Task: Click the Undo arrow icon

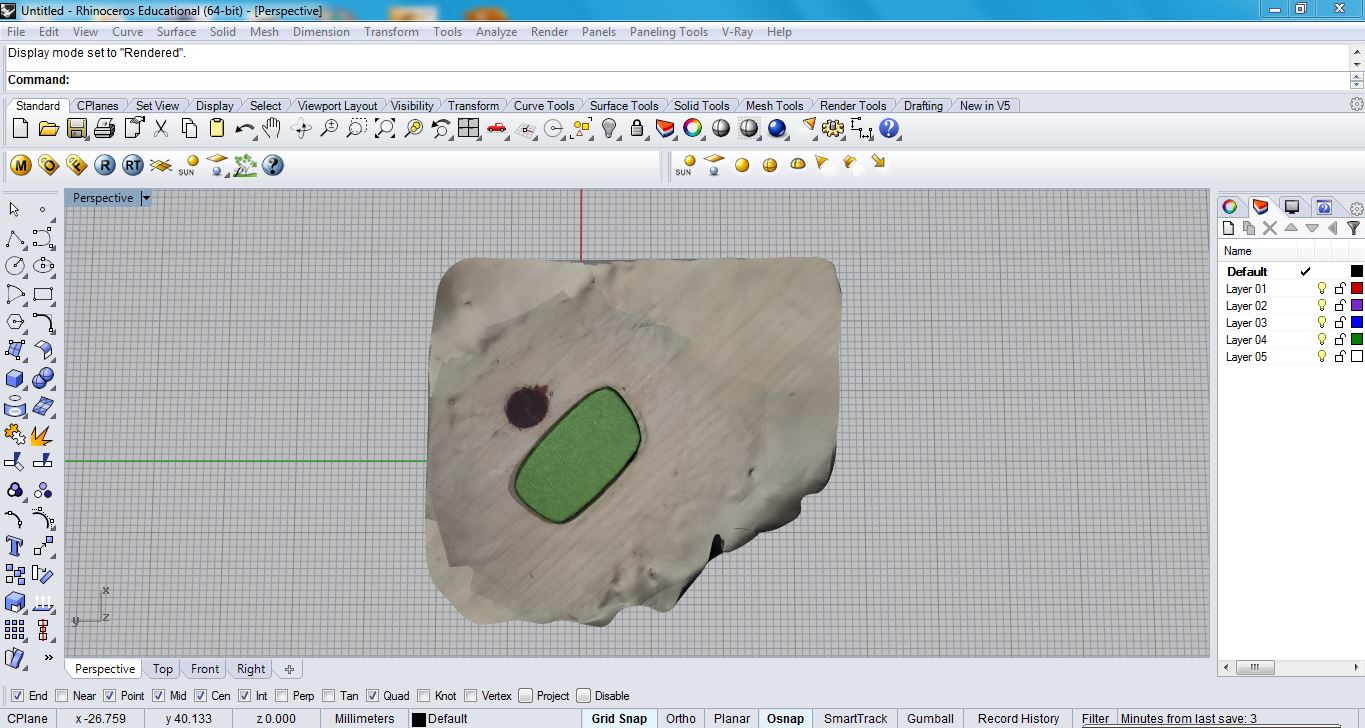Action: [244, 129]
